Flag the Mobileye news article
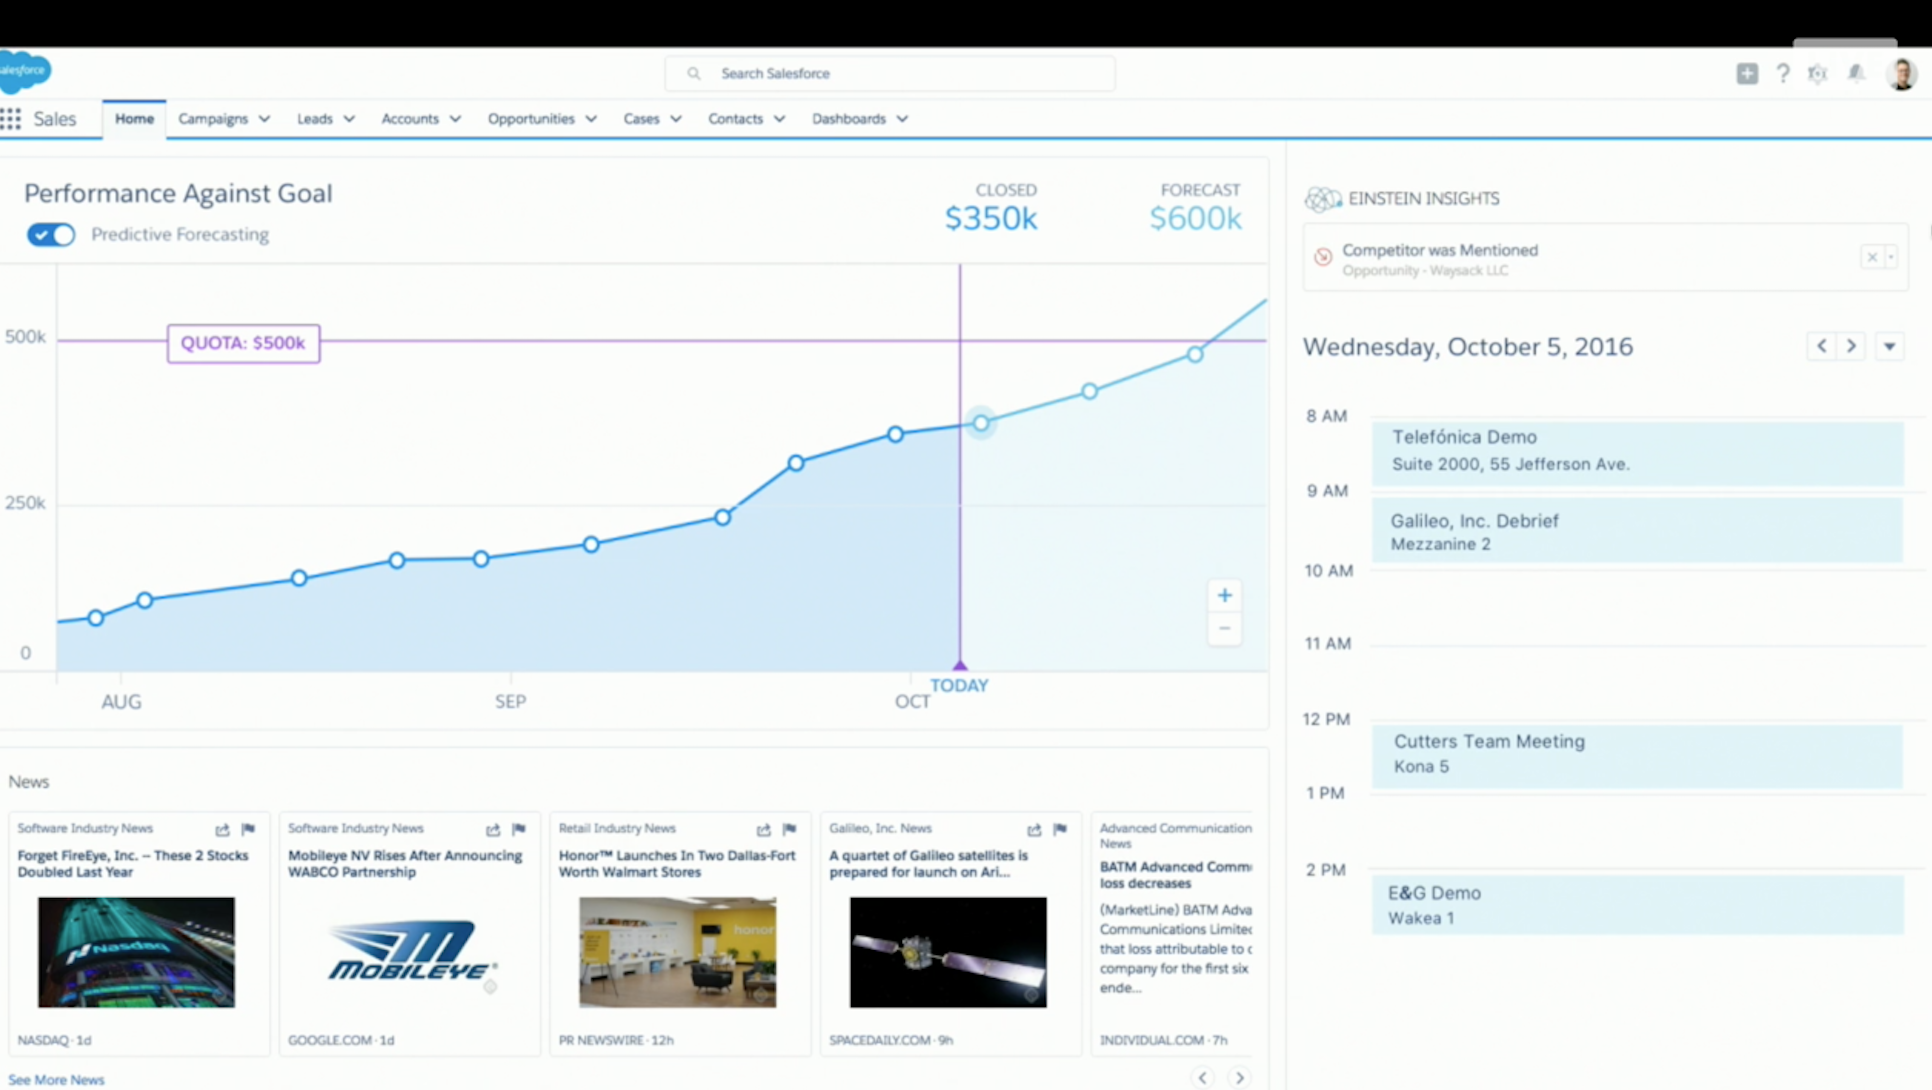 pos(519,829)
